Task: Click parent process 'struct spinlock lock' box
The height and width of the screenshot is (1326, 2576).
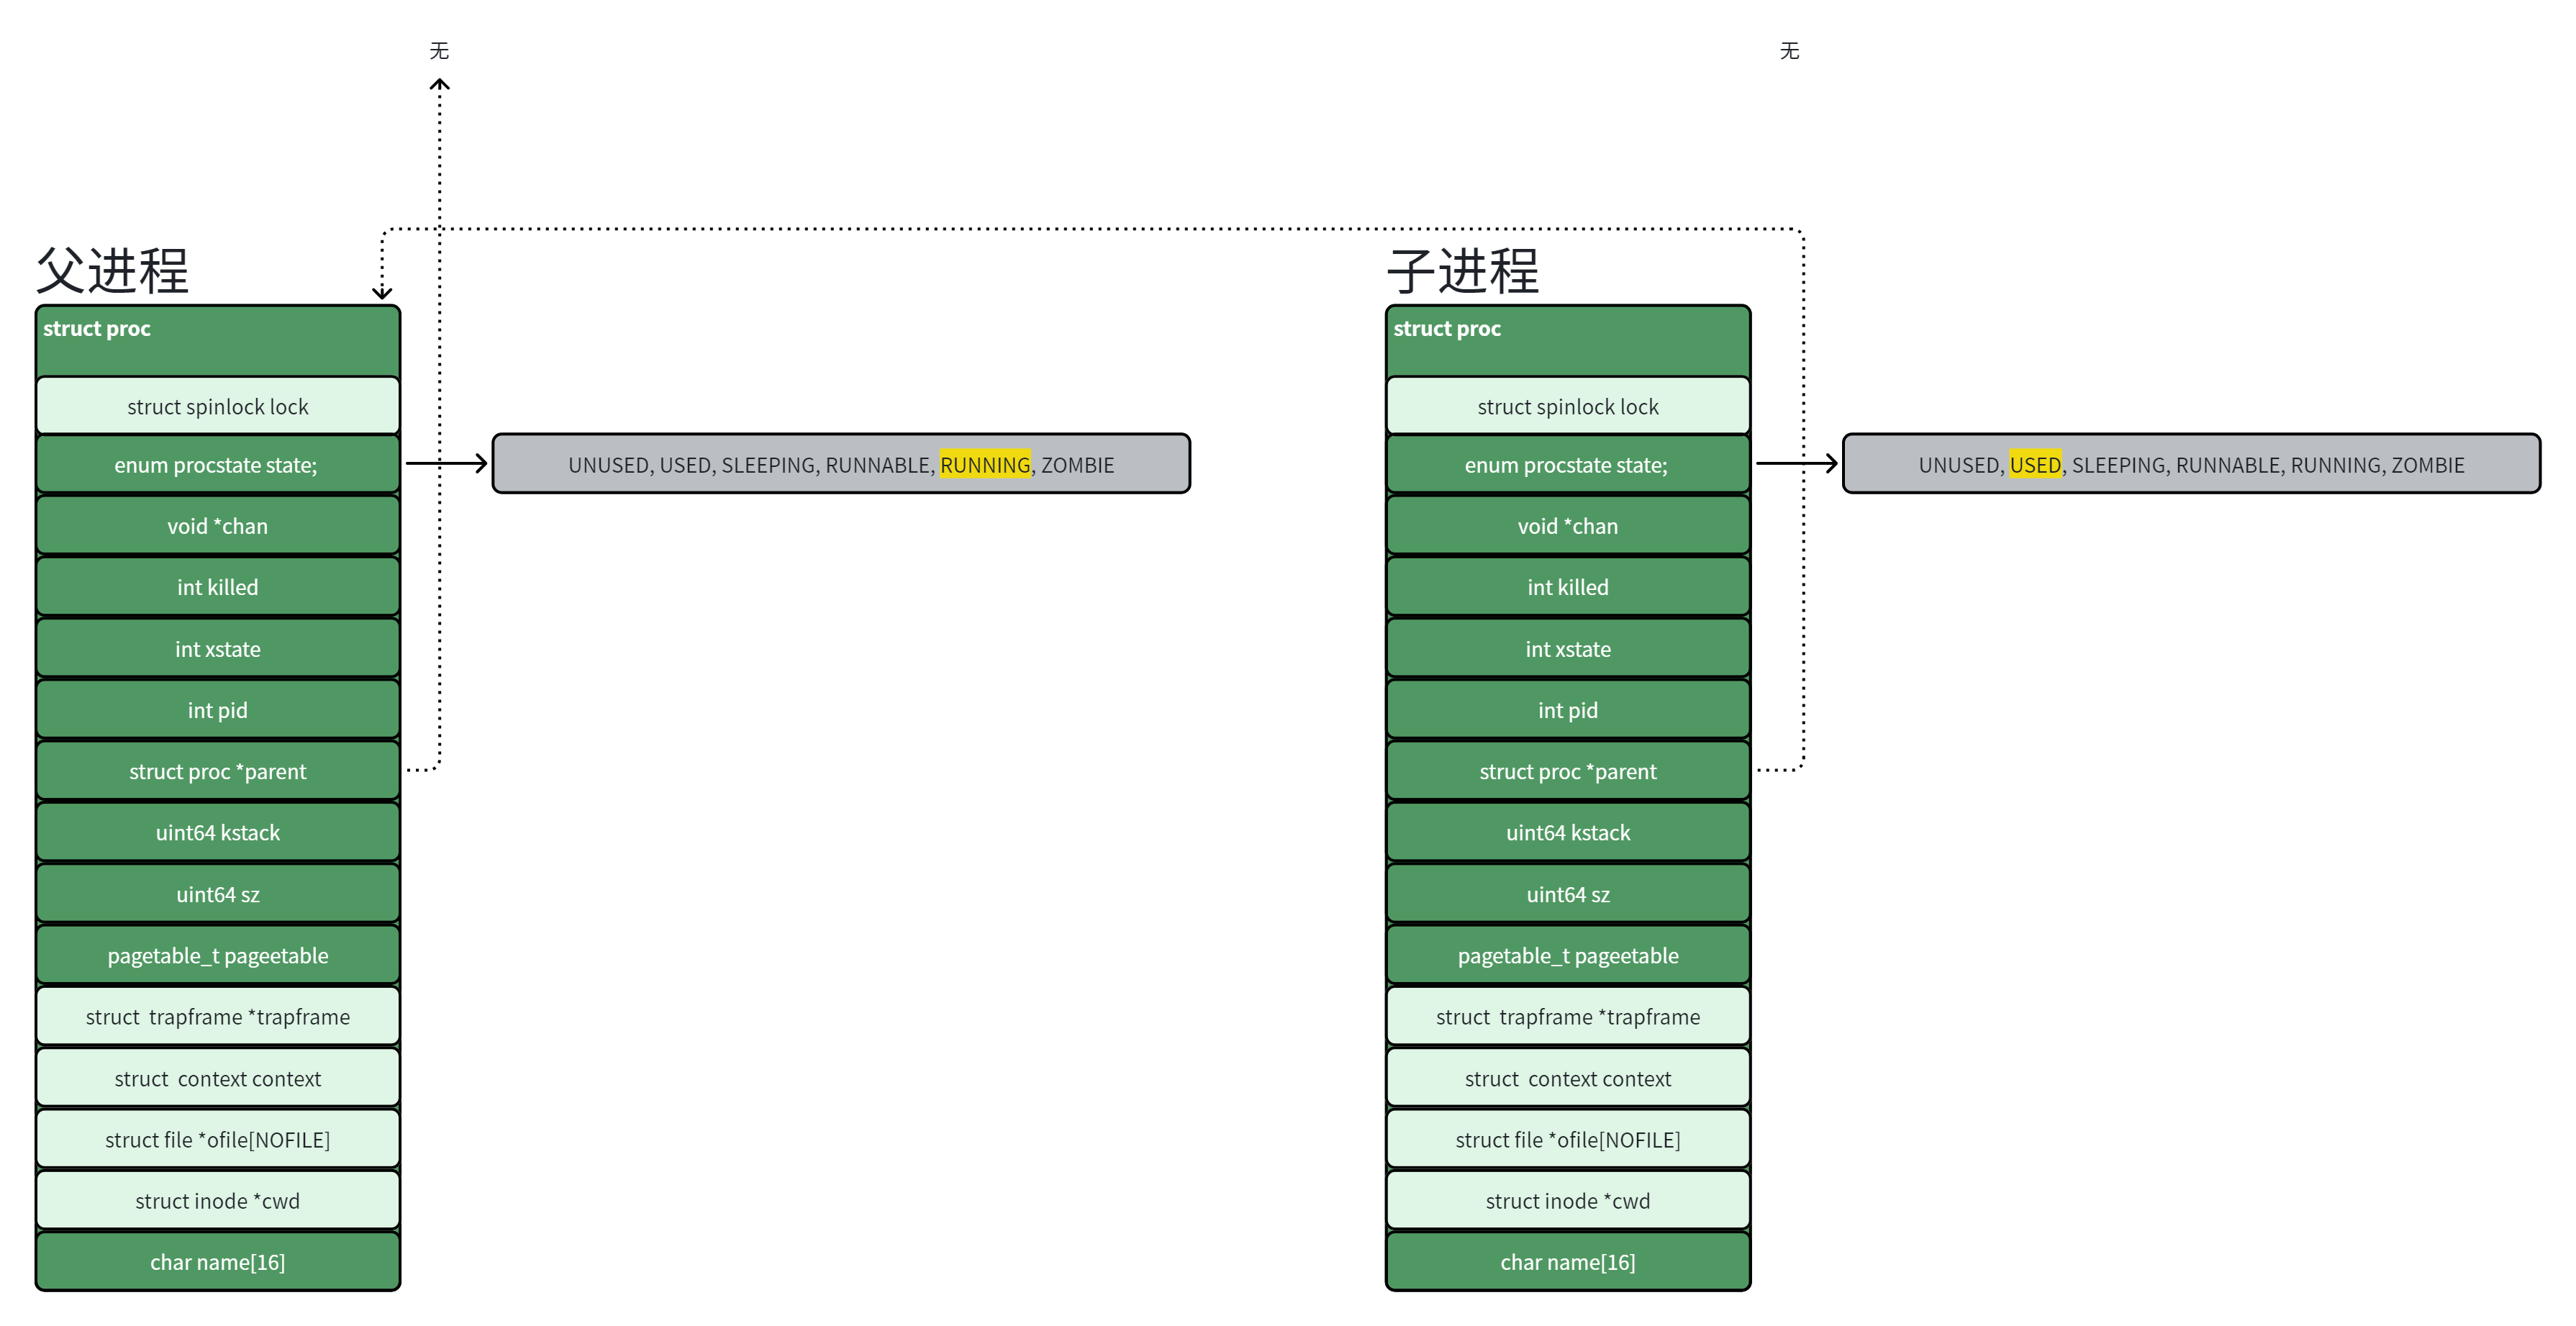Action: click(217, 406)
